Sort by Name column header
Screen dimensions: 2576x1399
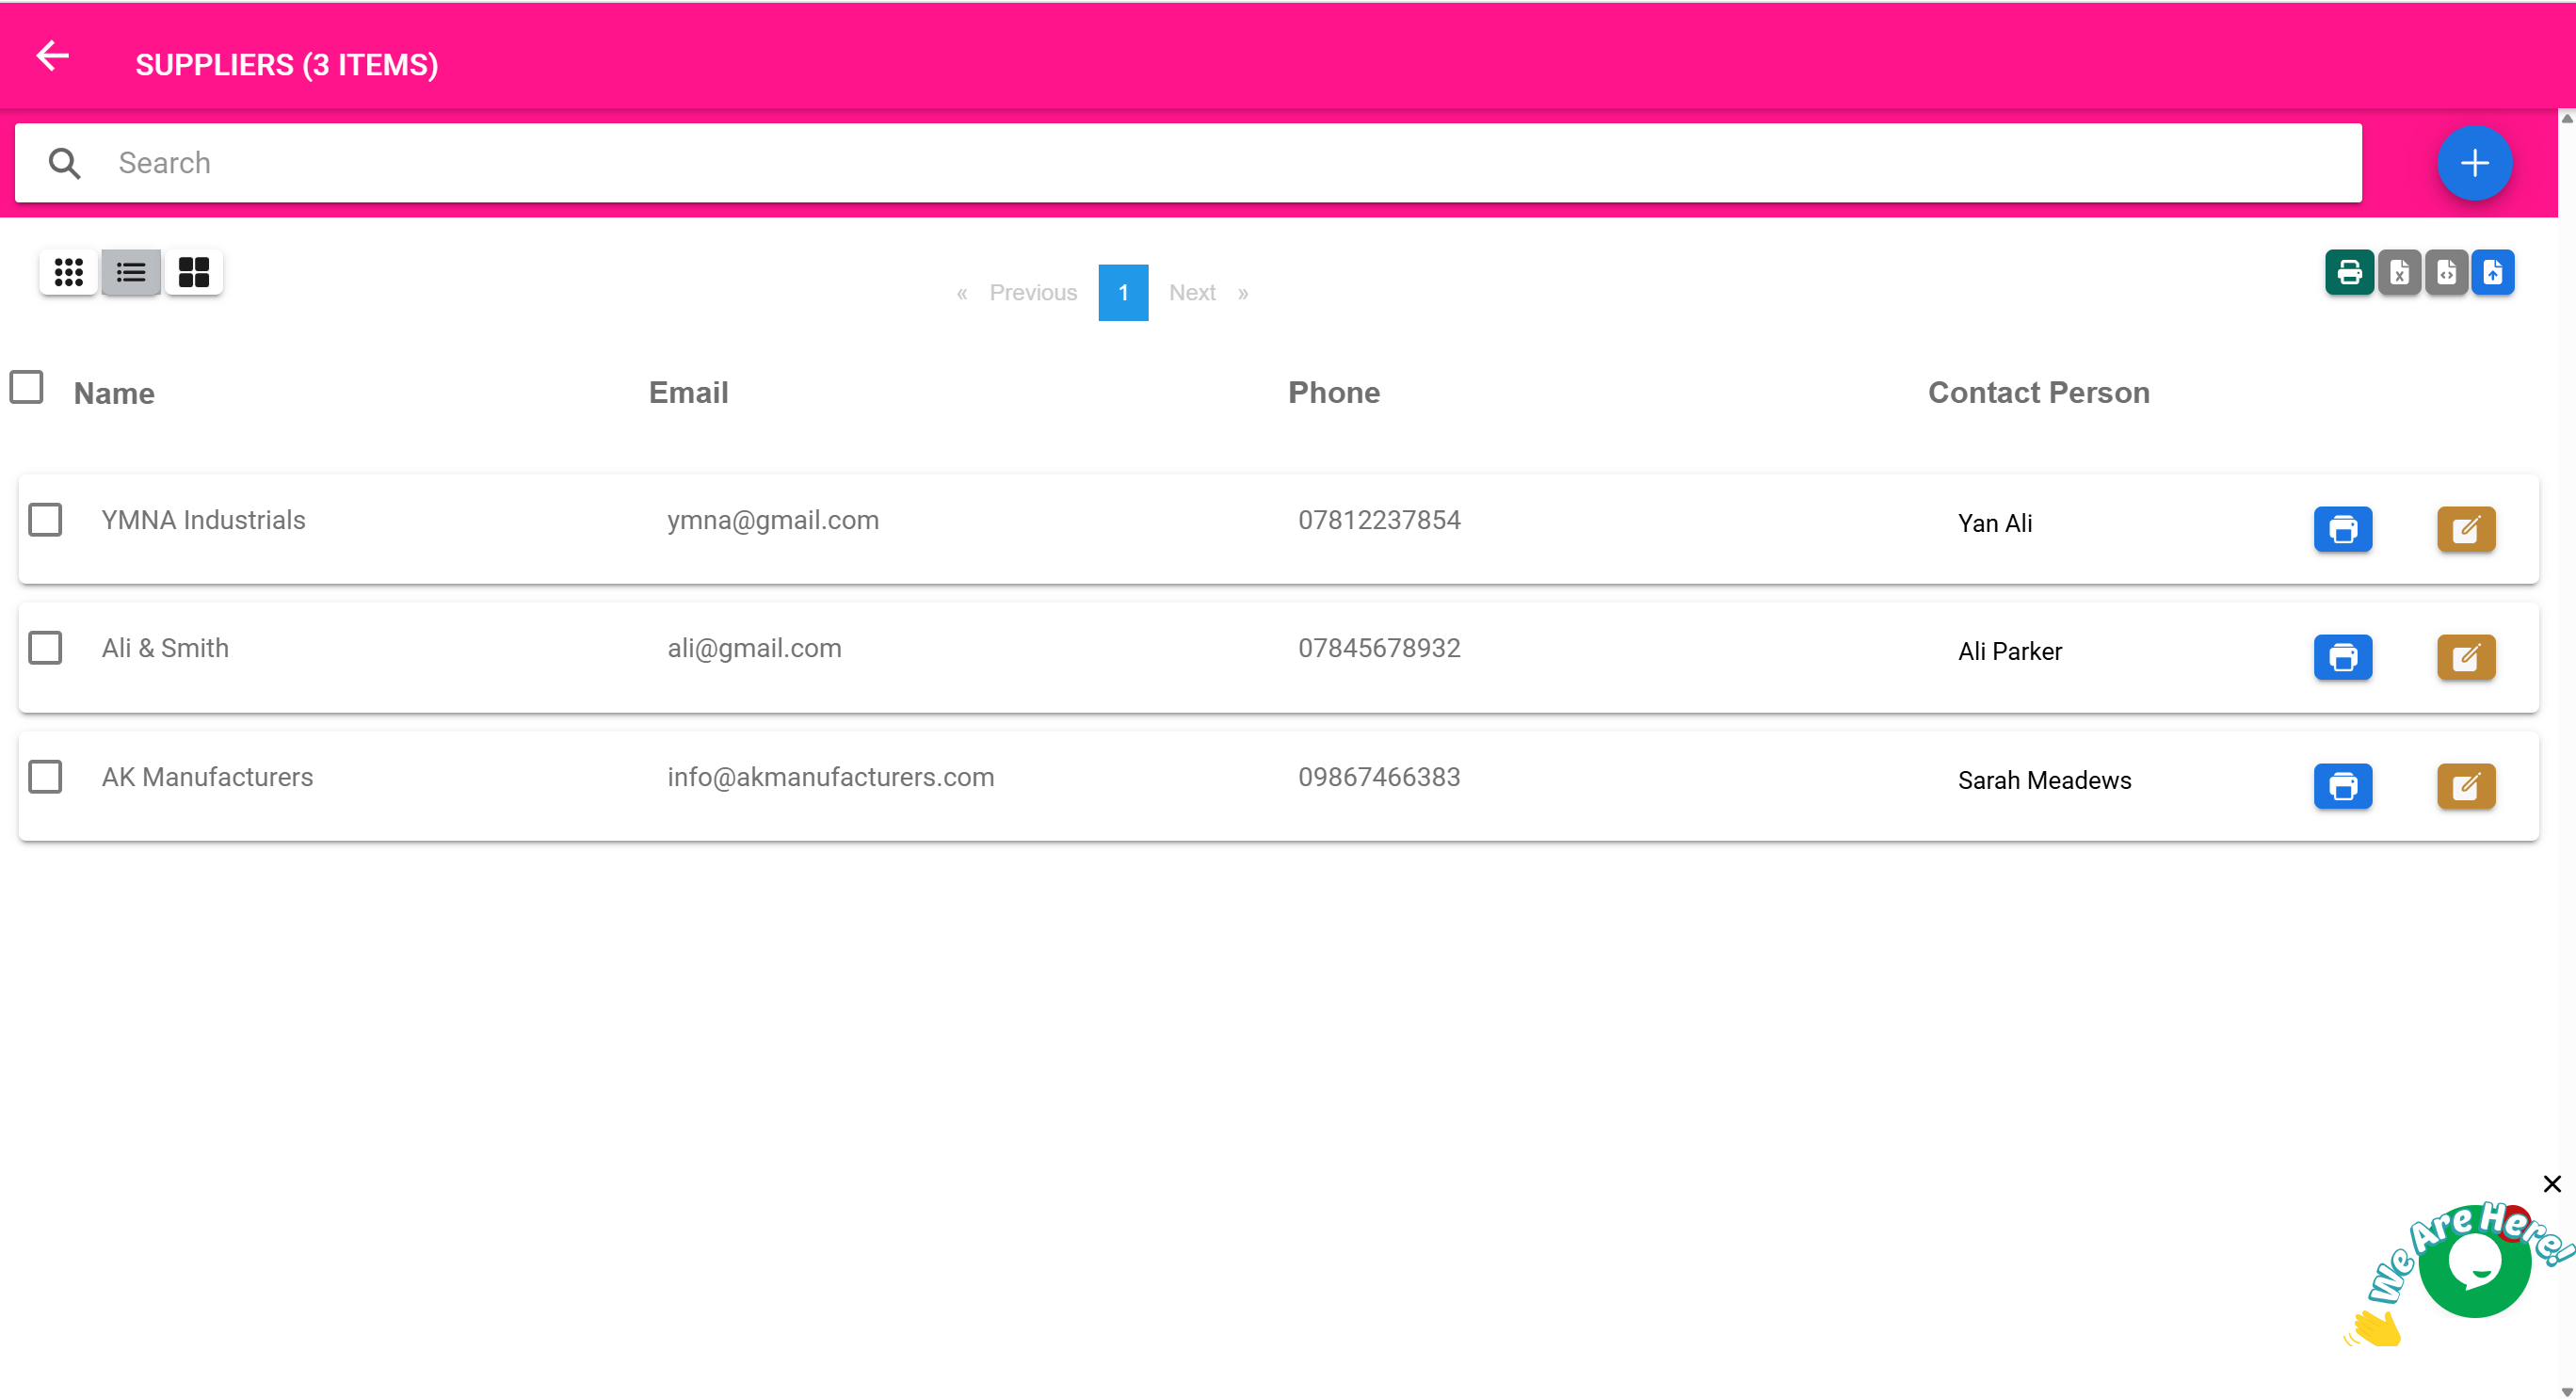coord(114,393)
